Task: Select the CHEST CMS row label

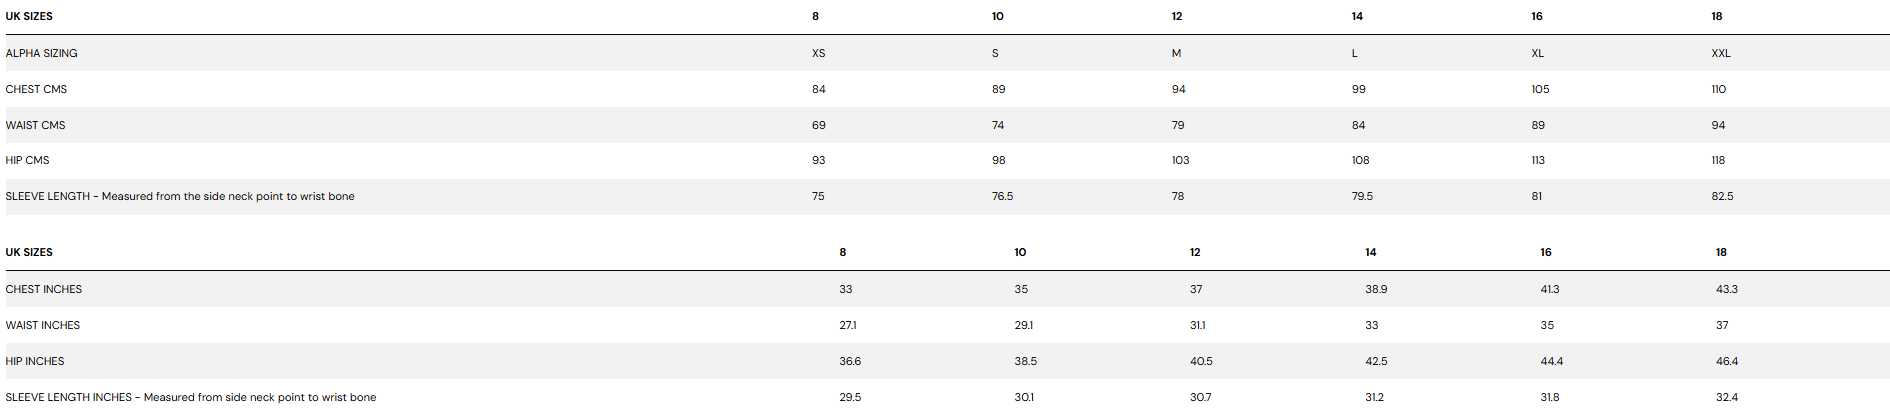Action: [36, 89]
